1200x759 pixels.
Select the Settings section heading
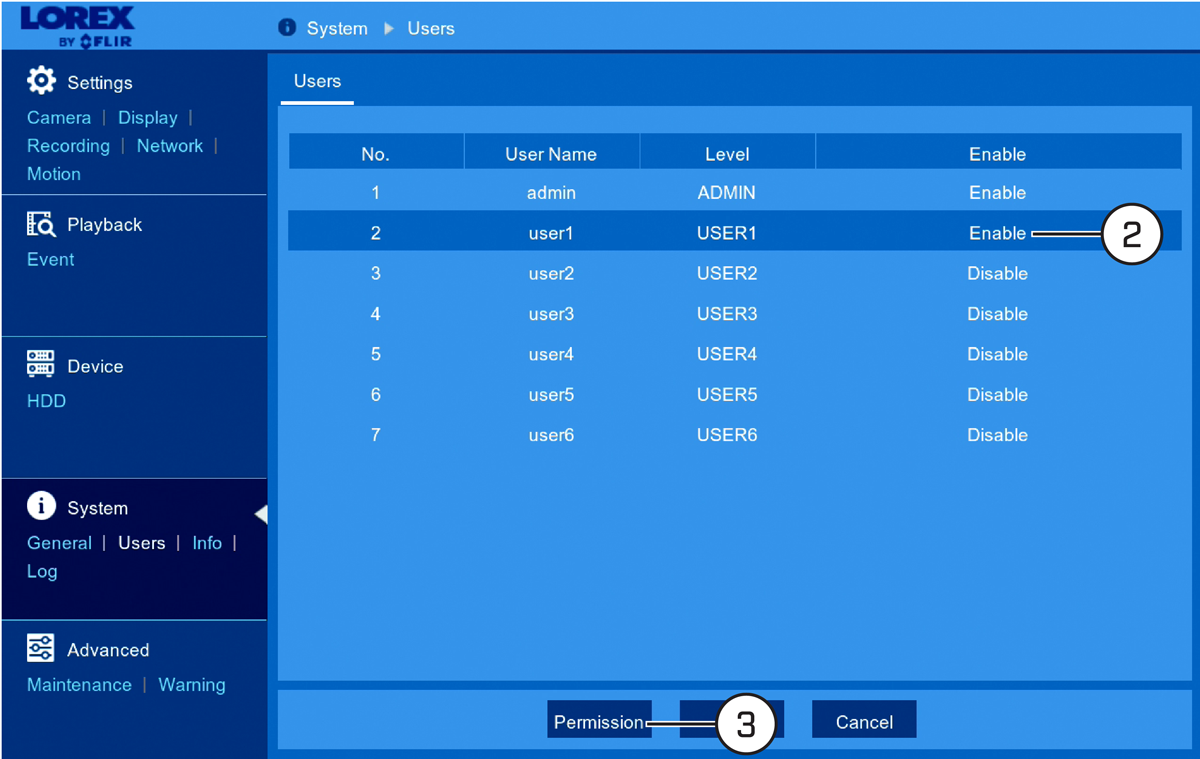click(100, 83)
